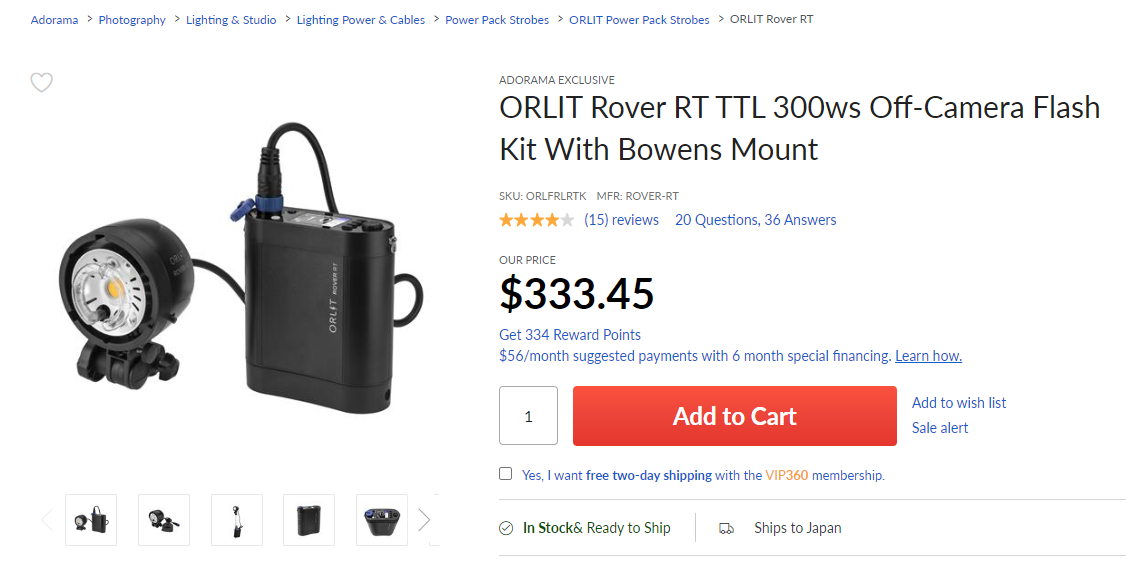This screenshot has height=563, width=1147.
Task: Select the first product thumbnail
Action: 91,520
